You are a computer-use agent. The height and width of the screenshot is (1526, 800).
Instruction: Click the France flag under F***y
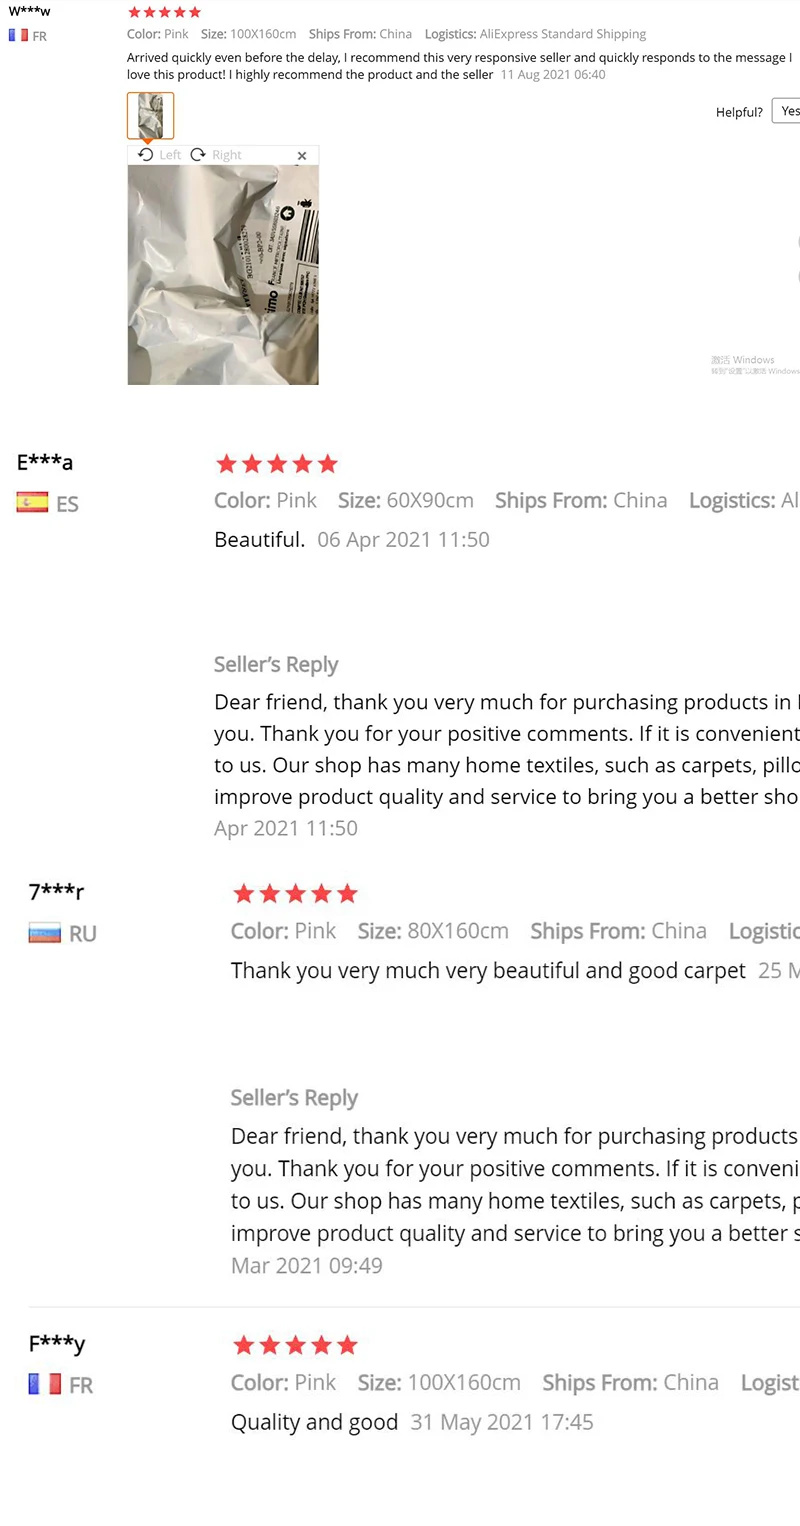coord(45,1385)
